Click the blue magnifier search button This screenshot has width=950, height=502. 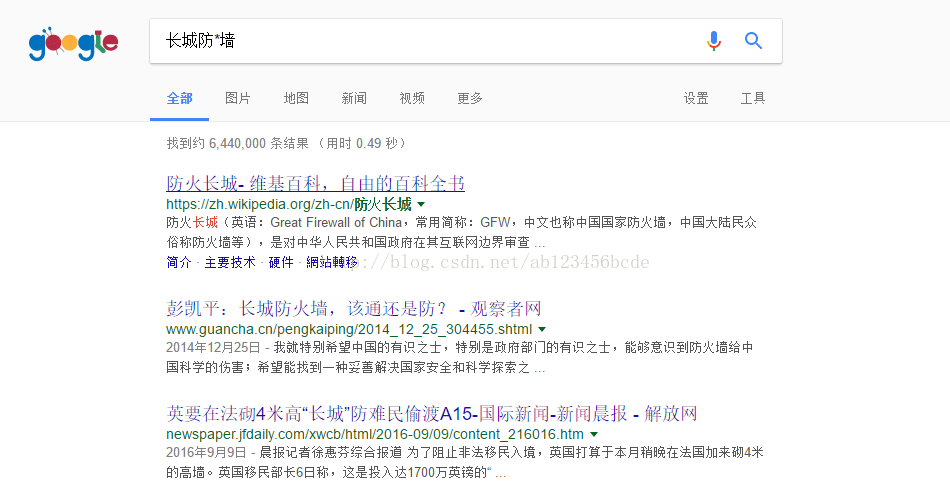753,41
